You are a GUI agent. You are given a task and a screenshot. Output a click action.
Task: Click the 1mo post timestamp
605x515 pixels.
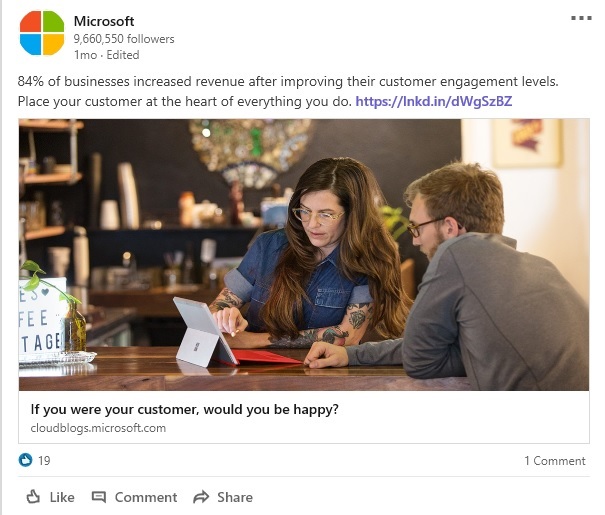point(85,55)
